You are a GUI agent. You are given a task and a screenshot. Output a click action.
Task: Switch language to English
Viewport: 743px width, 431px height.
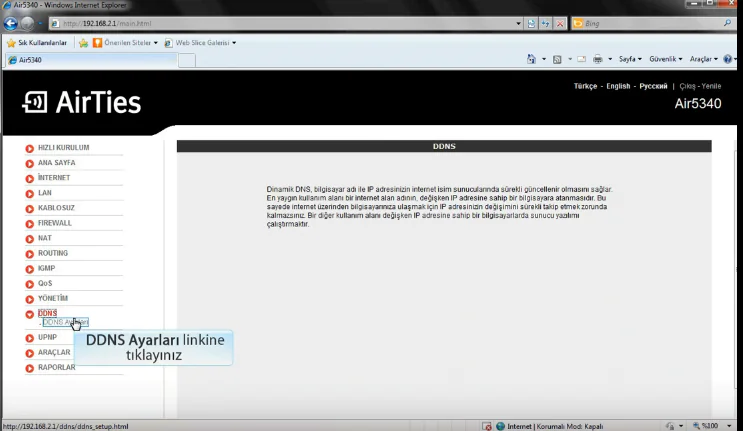coord(618,86)
